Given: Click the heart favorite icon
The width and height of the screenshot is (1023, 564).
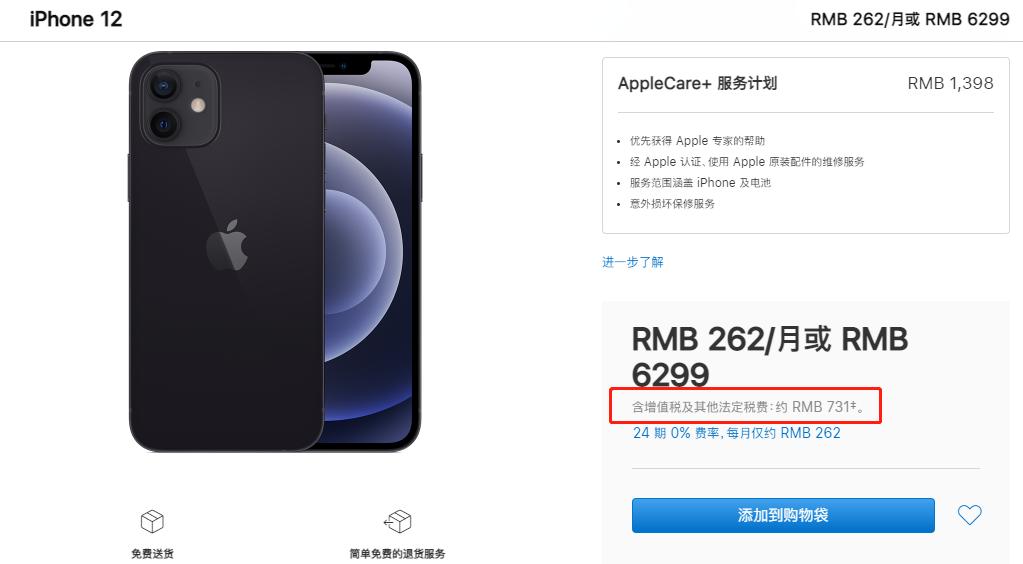Looking at the screenshot, I should point(970,515).
